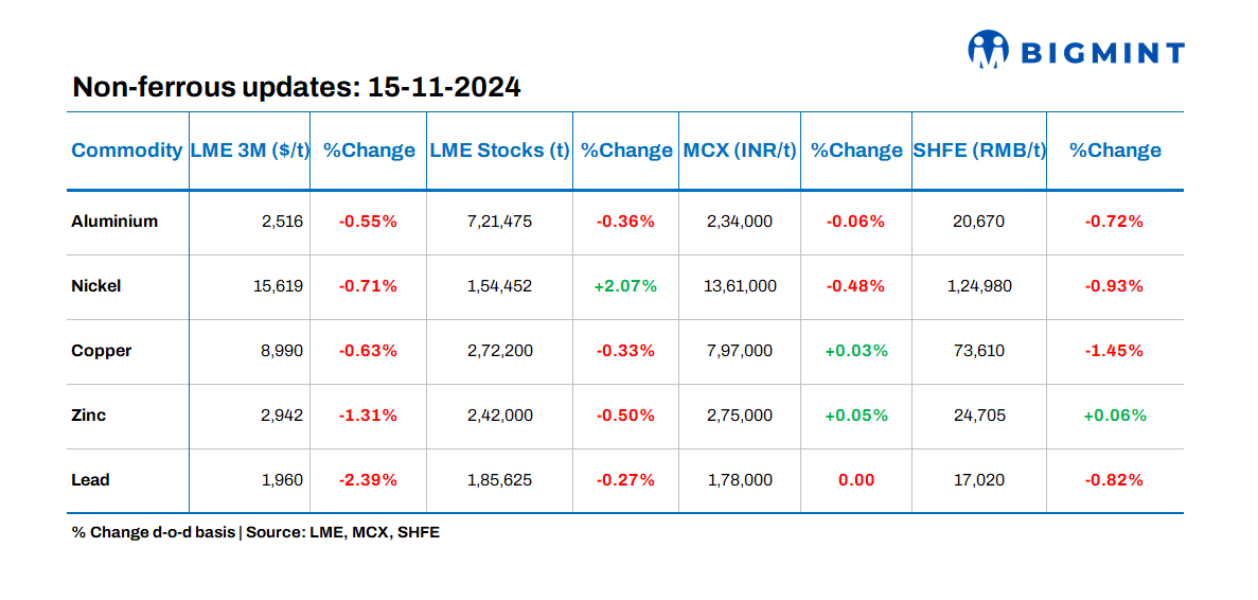Click the Lead row label
This screenshot has height=600, width=1258.
pyautogui.click(x=91, y=480)
